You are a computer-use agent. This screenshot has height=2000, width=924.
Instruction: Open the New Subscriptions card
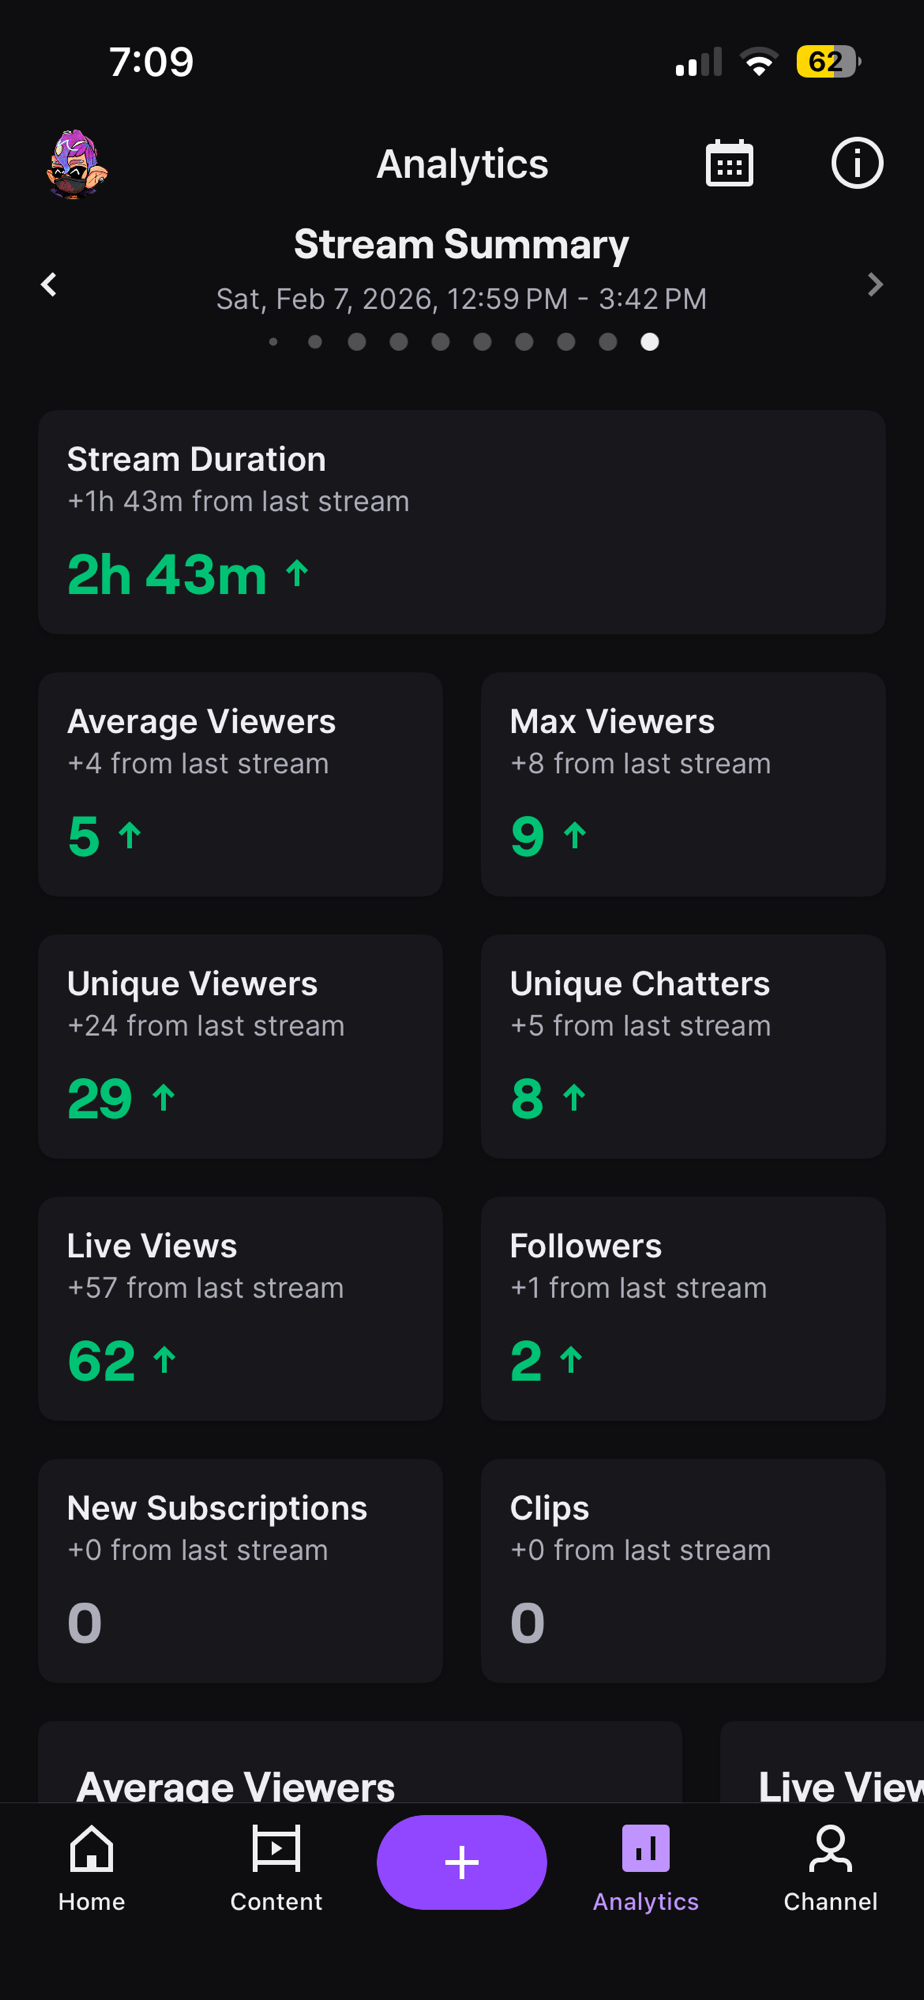pyautogui.click(x=240, y=1570)
